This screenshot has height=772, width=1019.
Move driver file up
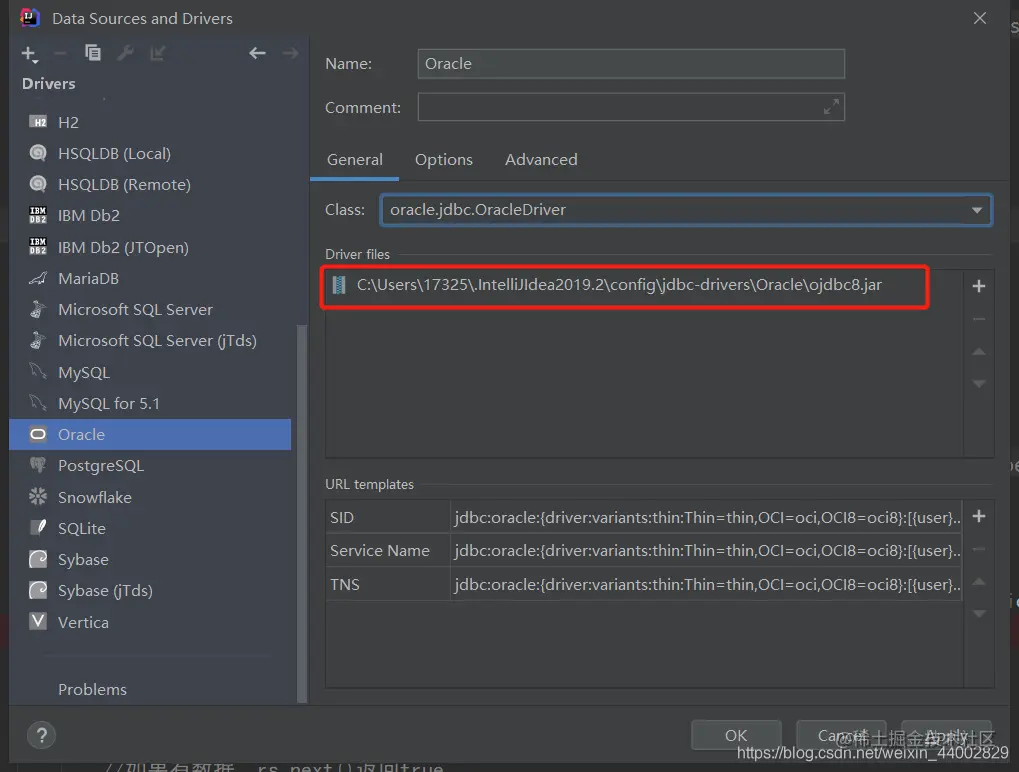979,352
